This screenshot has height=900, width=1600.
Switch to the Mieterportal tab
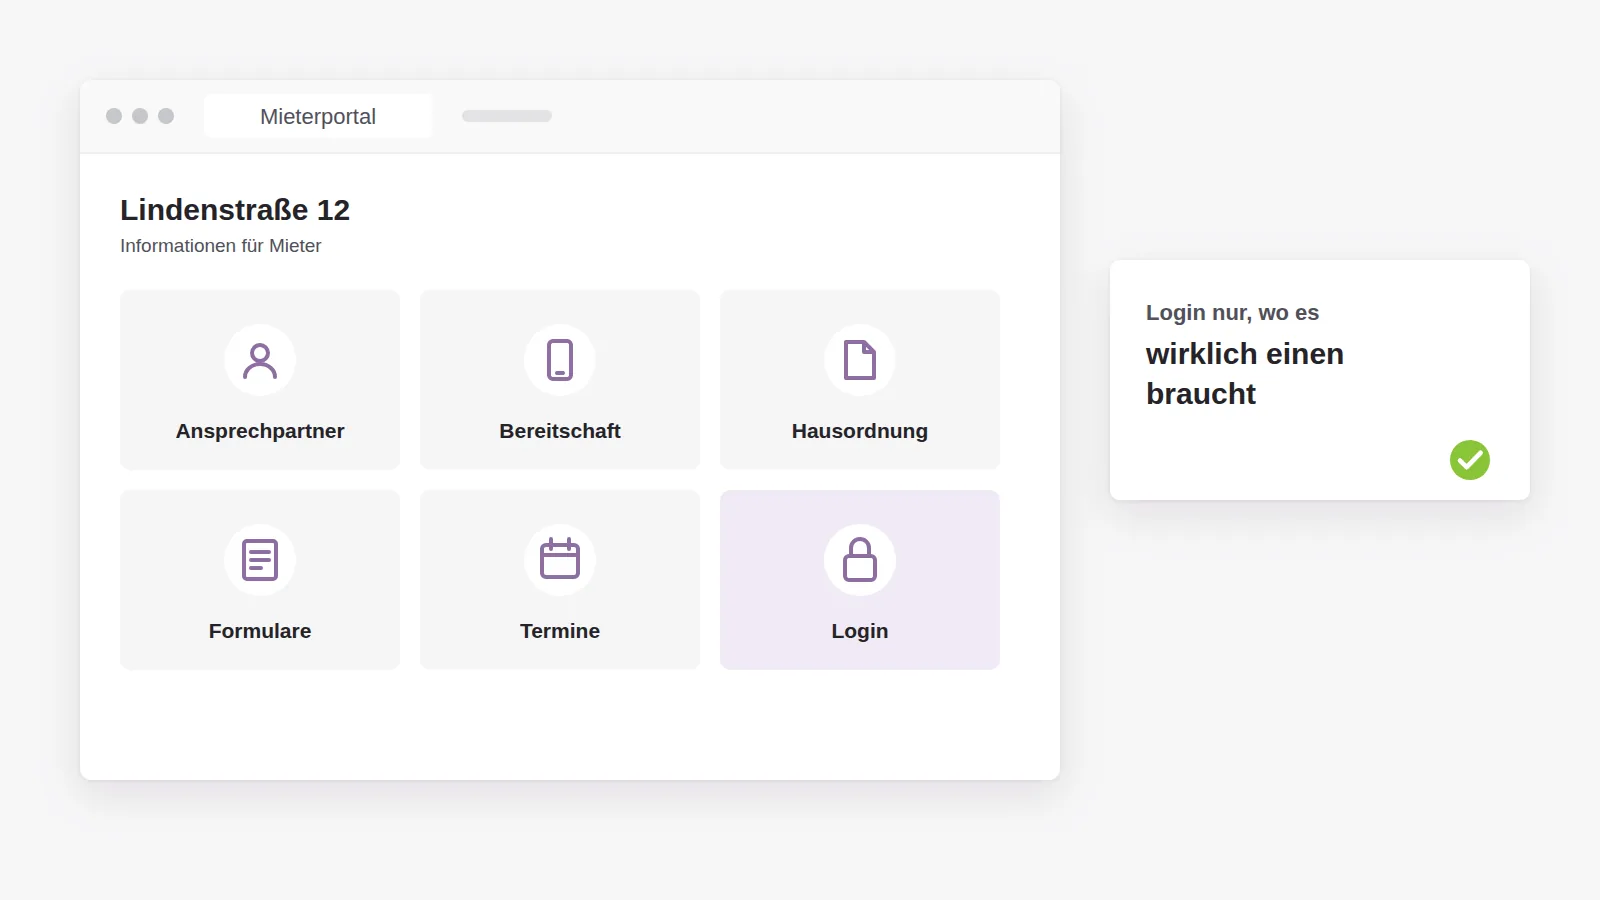318,116
